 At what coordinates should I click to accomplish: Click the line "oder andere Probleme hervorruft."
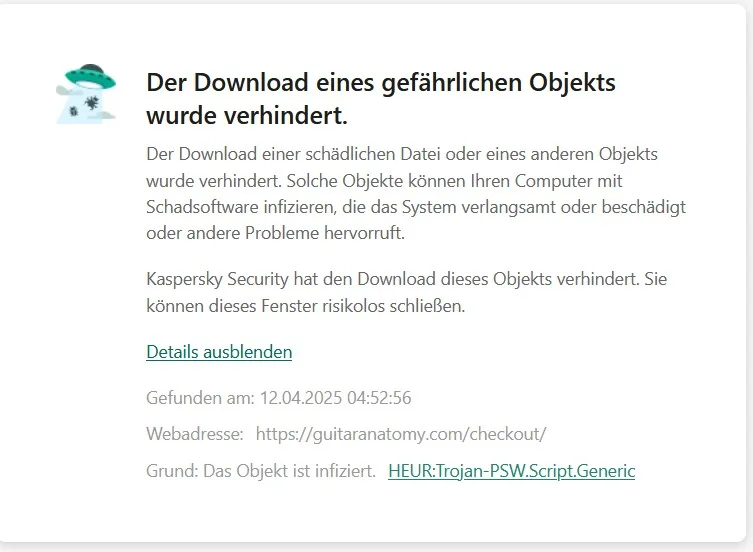click(276, 233)
